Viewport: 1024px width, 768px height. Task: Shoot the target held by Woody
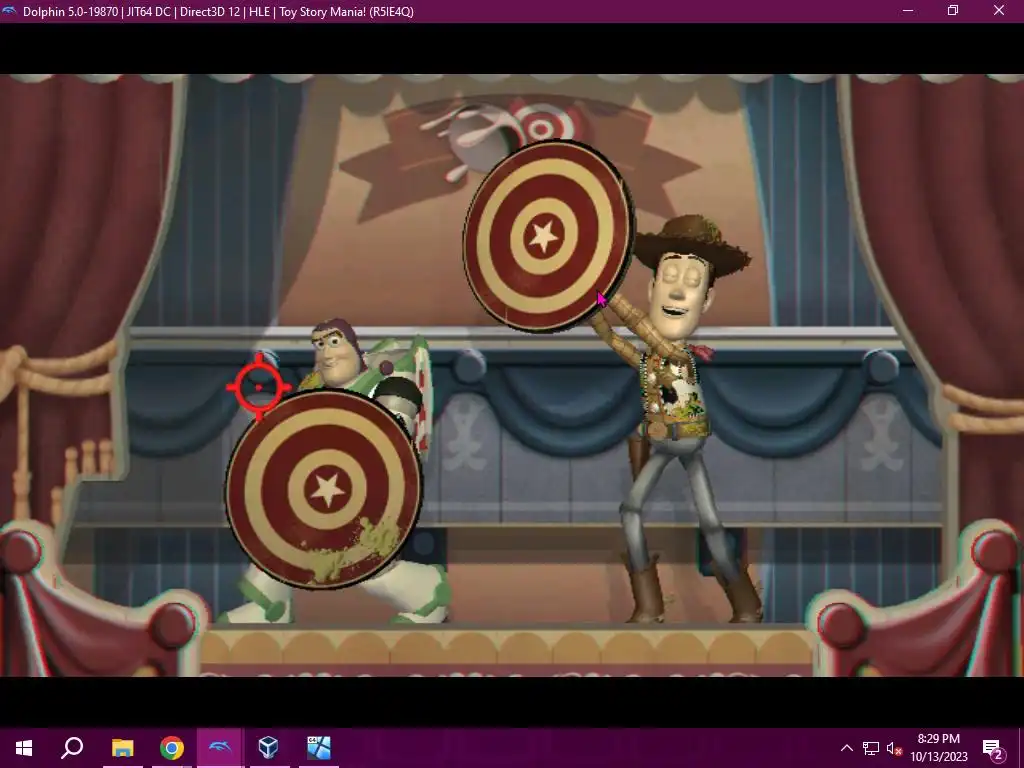pos(547,236)
